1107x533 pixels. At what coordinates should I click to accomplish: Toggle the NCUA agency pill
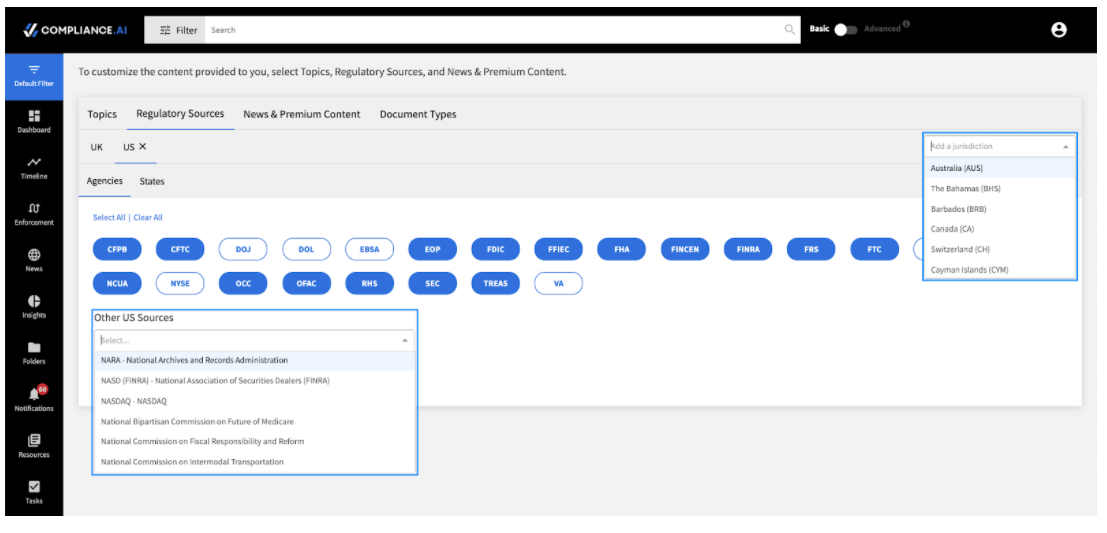pyautogui.click(x=117, y=284)
